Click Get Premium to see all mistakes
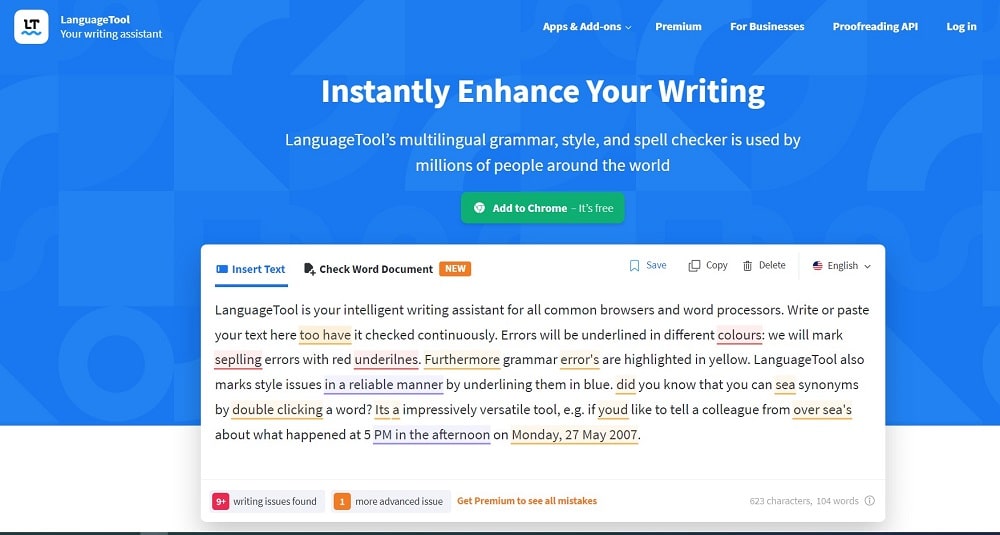Screen dimensions: 1000x535 tap(527, 501)
